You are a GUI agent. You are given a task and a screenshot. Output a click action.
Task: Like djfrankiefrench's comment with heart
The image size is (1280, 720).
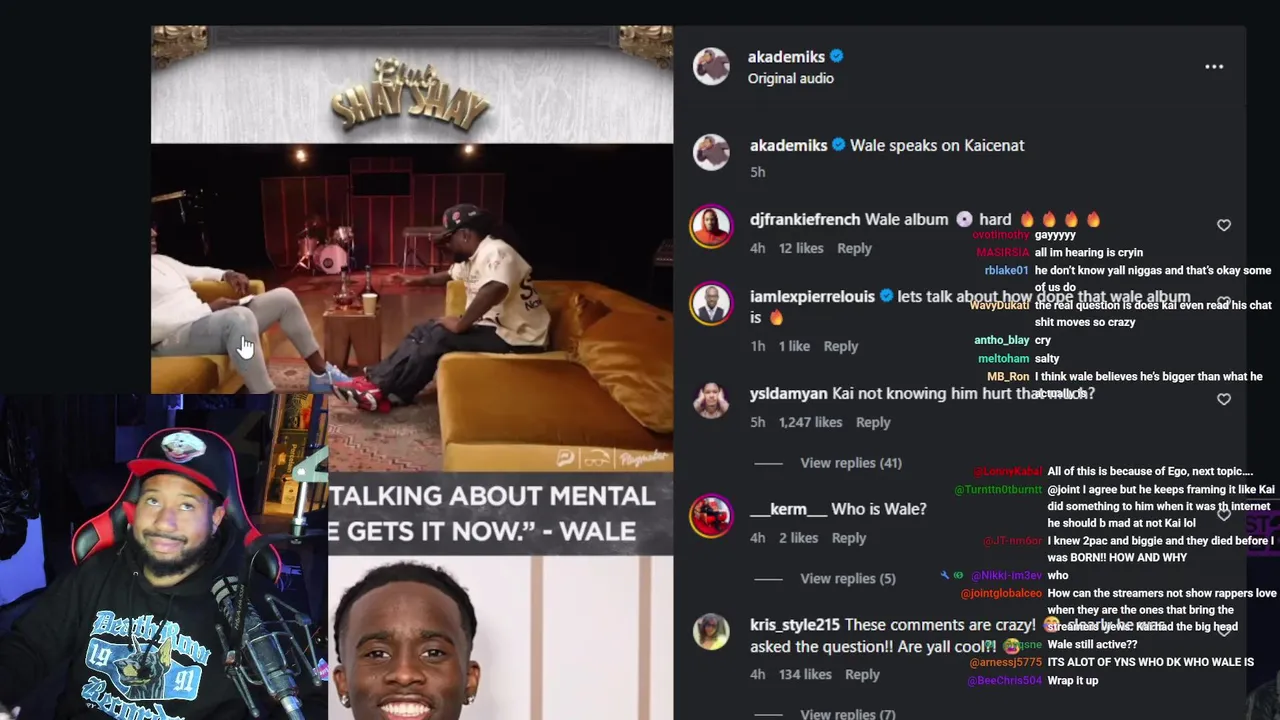pyautogui.click(x=1224, y=226)
